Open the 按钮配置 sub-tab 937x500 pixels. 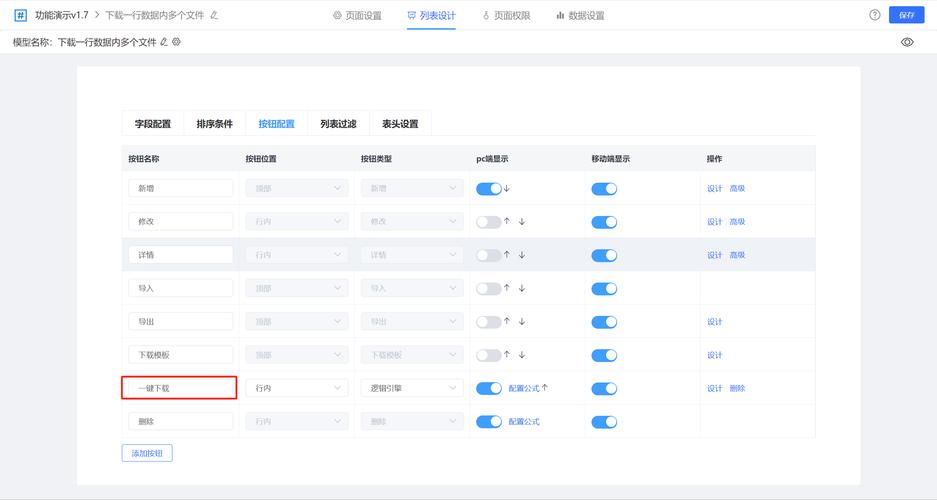click(x=276, y=124)
